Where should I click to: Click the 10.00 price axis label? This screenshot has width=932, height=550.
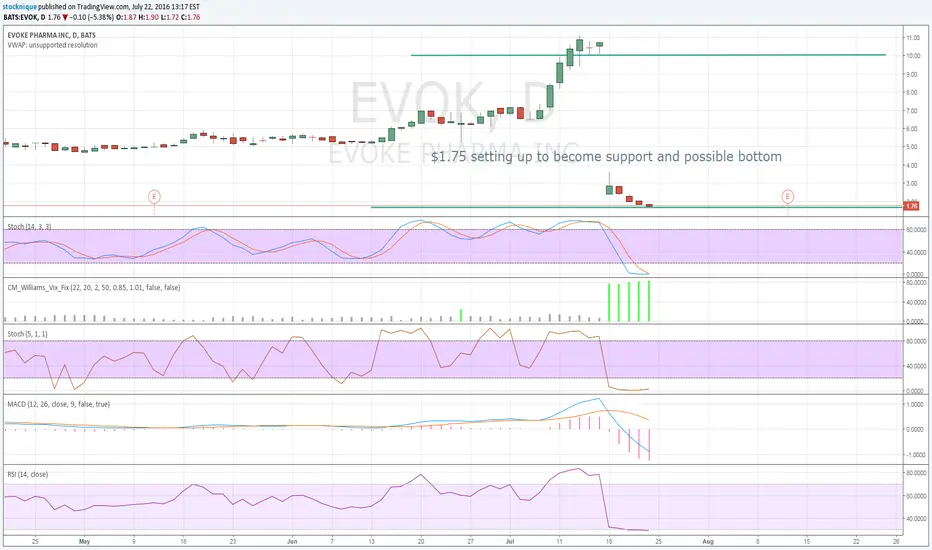coord(912,56)
